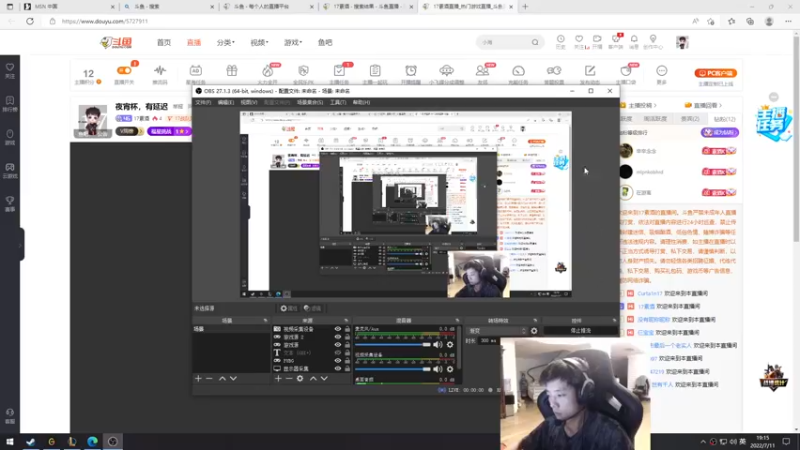Adjust the 麦克风/Aux volume slider
Screen dimensions: 800x450
393,345
